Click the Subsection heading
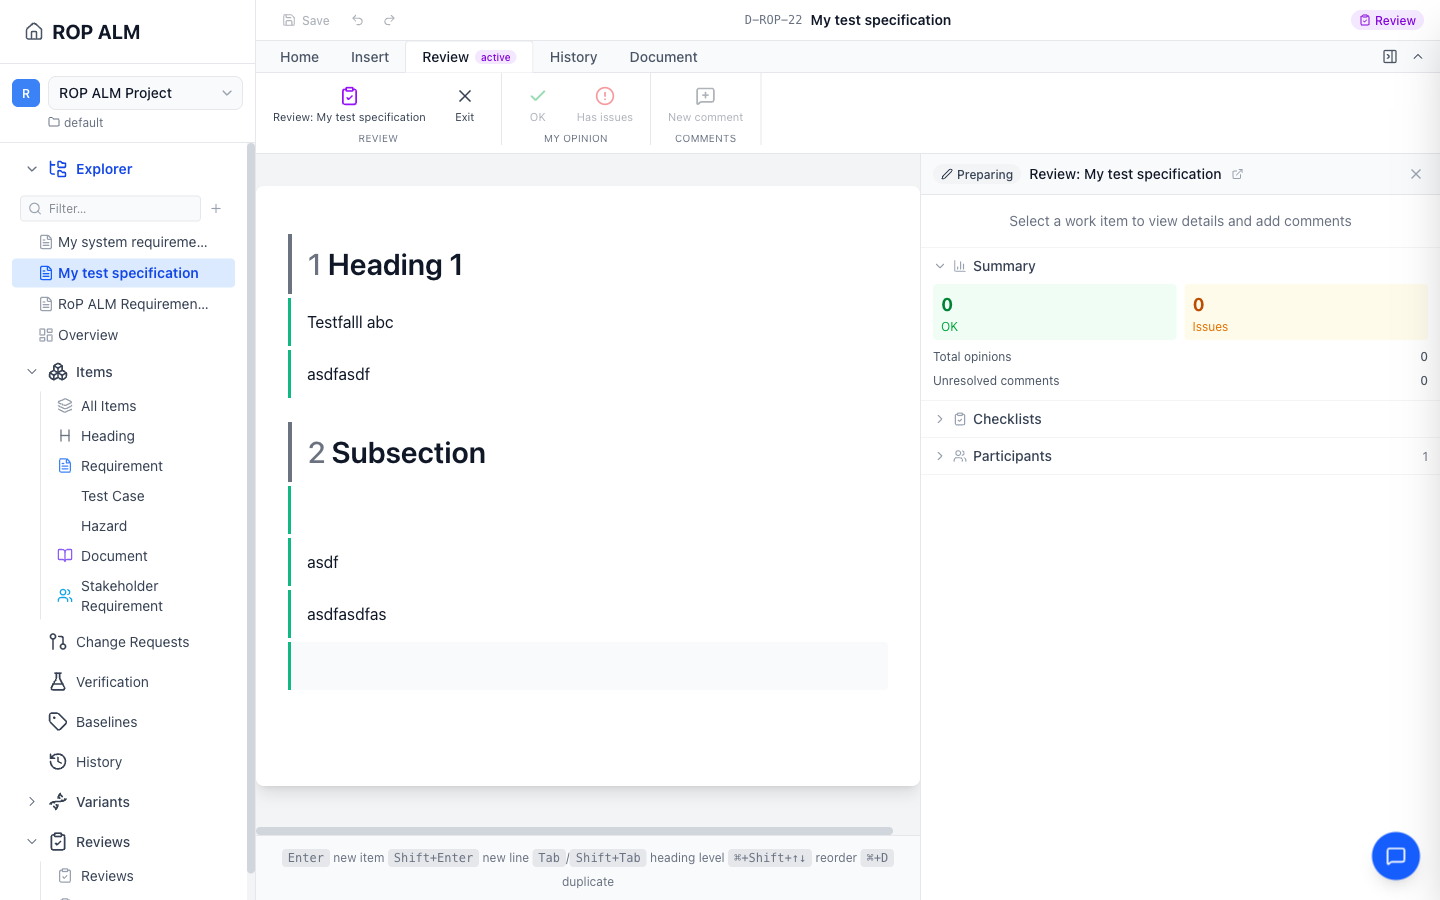Viewport: 1440px width, 900px height. click(x=408, y=453)
